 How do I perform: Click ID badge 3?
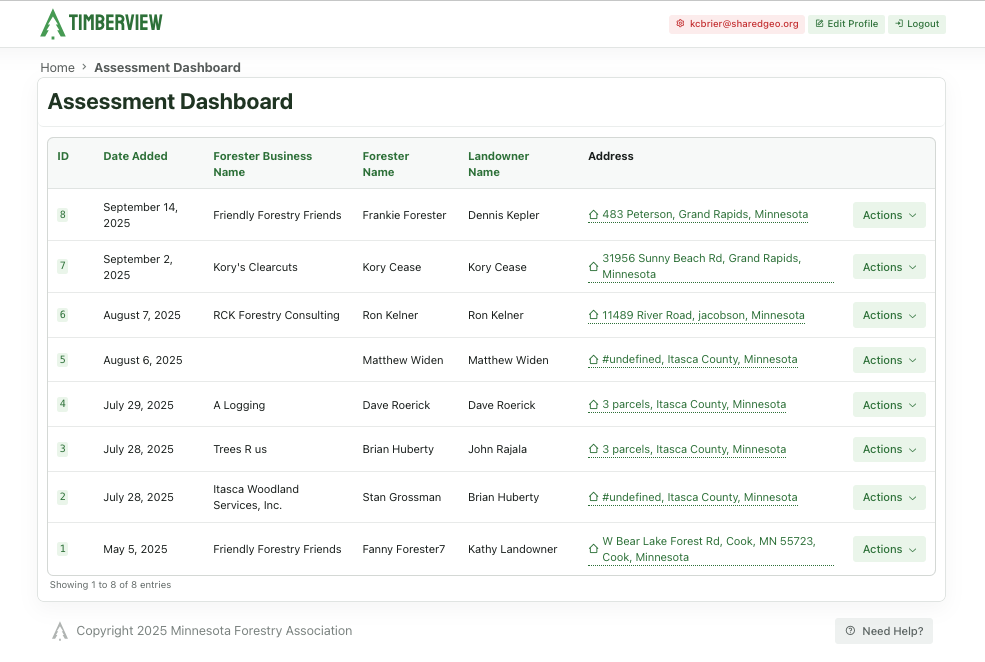point(63,449)
